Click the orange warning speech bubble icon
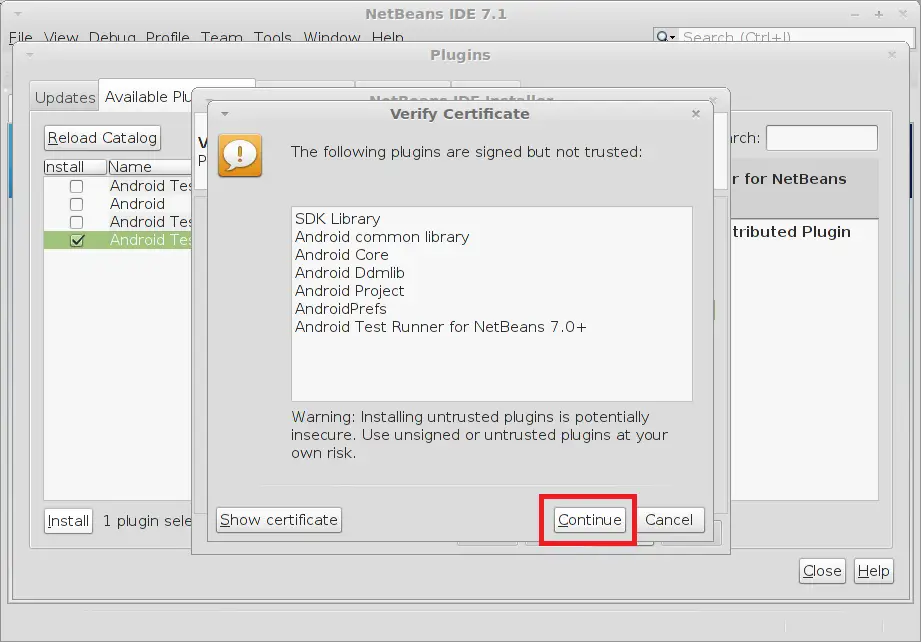Viewport: 921px width, 642px height. pos(240,155)
